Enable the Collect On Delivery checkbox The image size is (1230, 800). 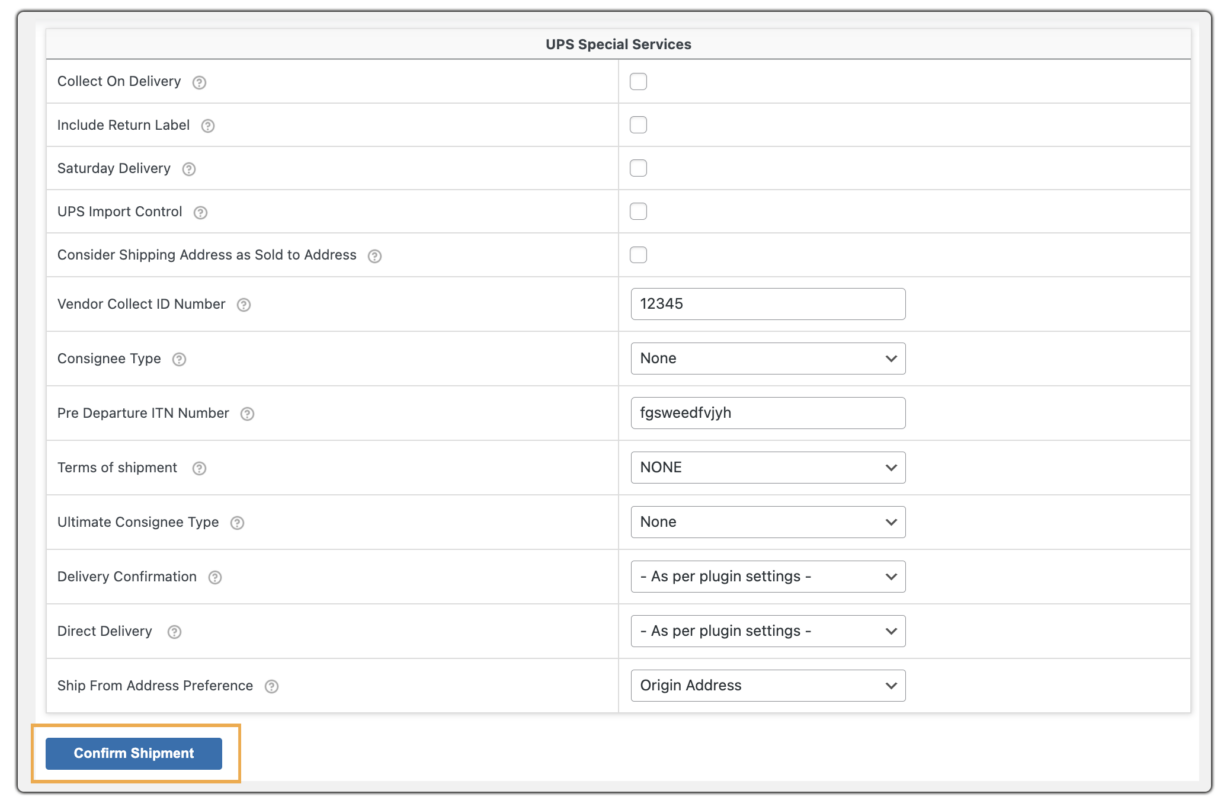638,81
